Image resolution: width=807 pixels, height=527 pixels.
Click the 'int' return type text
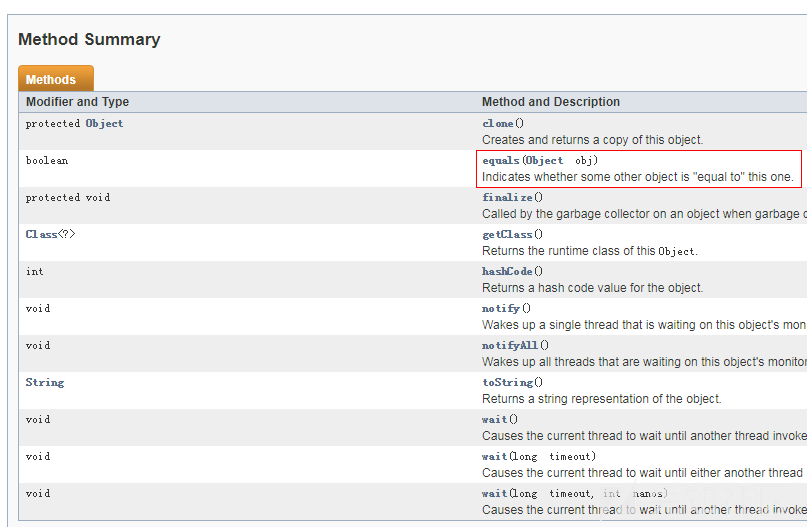pyautogui.click(x=34, y=272)
